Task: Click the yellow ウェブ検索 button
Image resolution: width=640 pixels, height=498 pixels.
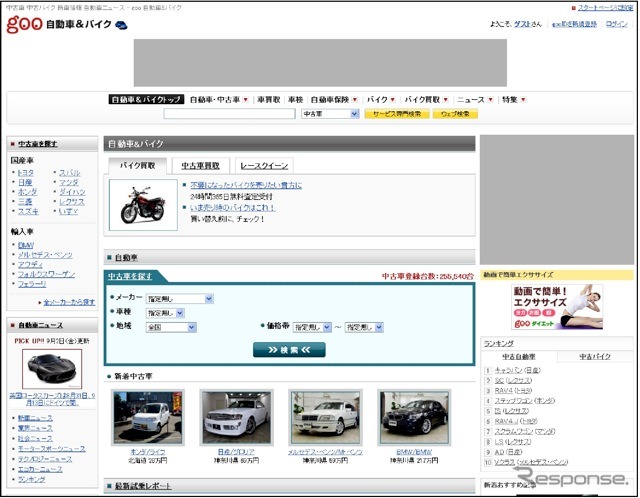Action: [x=455, y=114]
